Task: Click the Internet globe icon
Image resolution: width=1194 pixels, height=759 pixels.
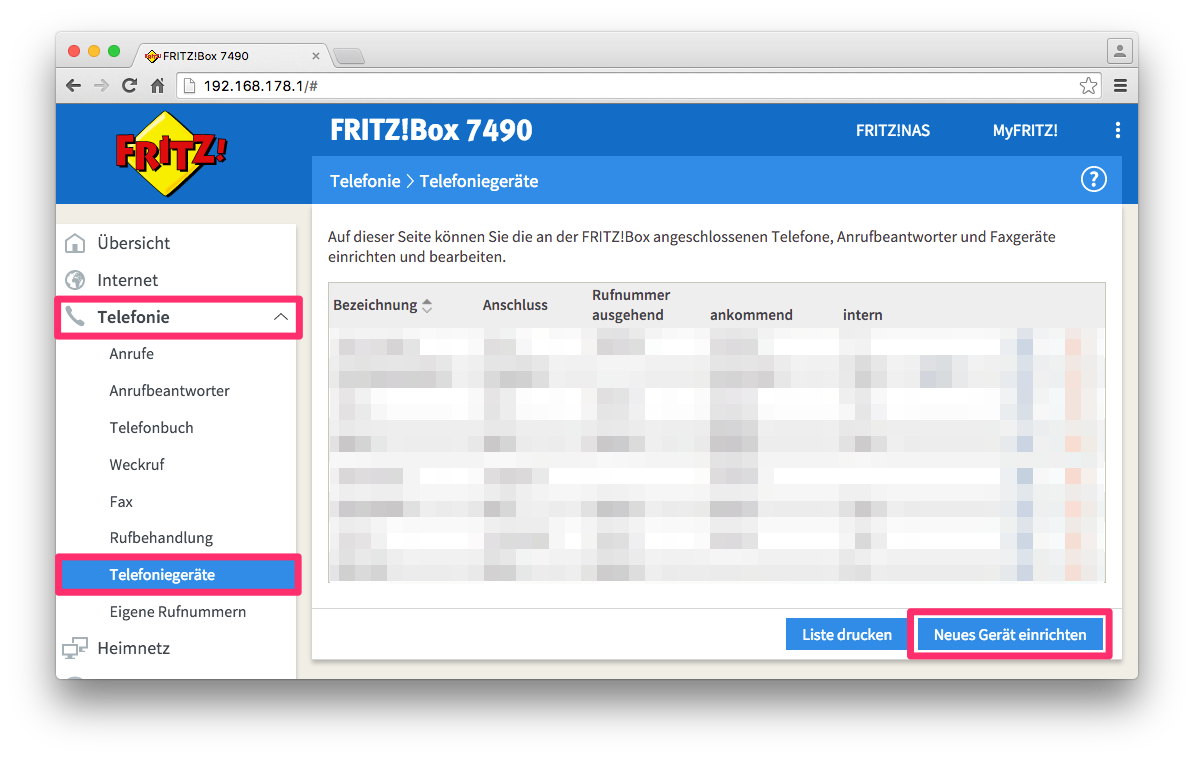Action: pyautogui.click(x=75, y=280)
